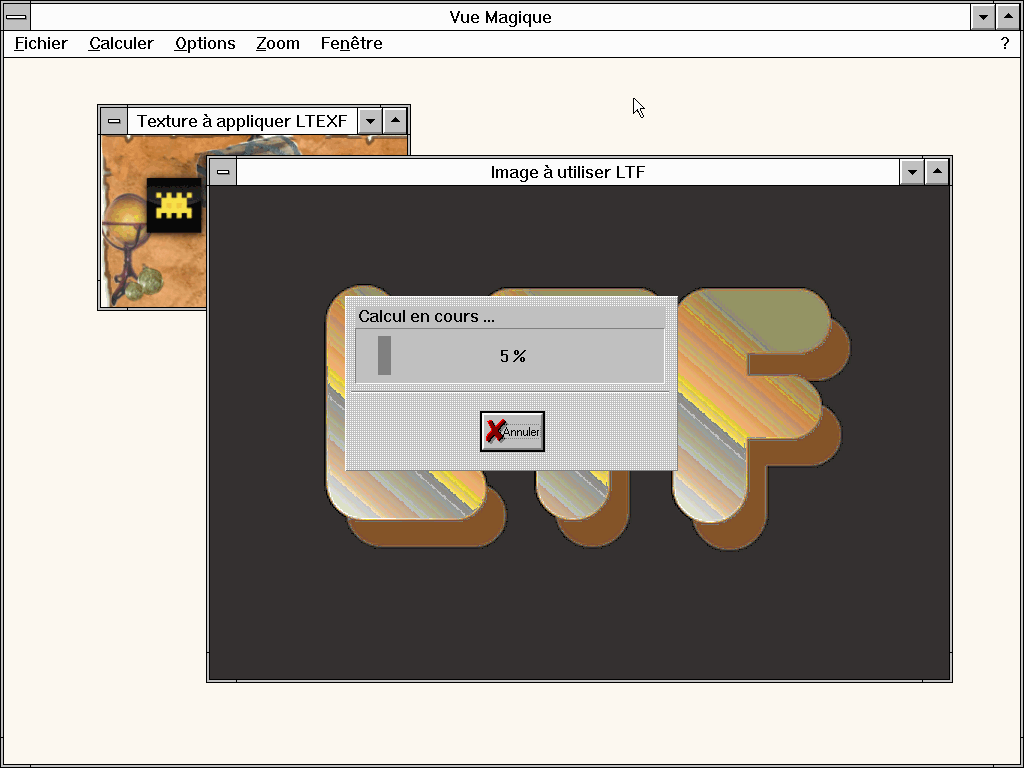Click the 5 % progress bar

click(x=509, y=356)
